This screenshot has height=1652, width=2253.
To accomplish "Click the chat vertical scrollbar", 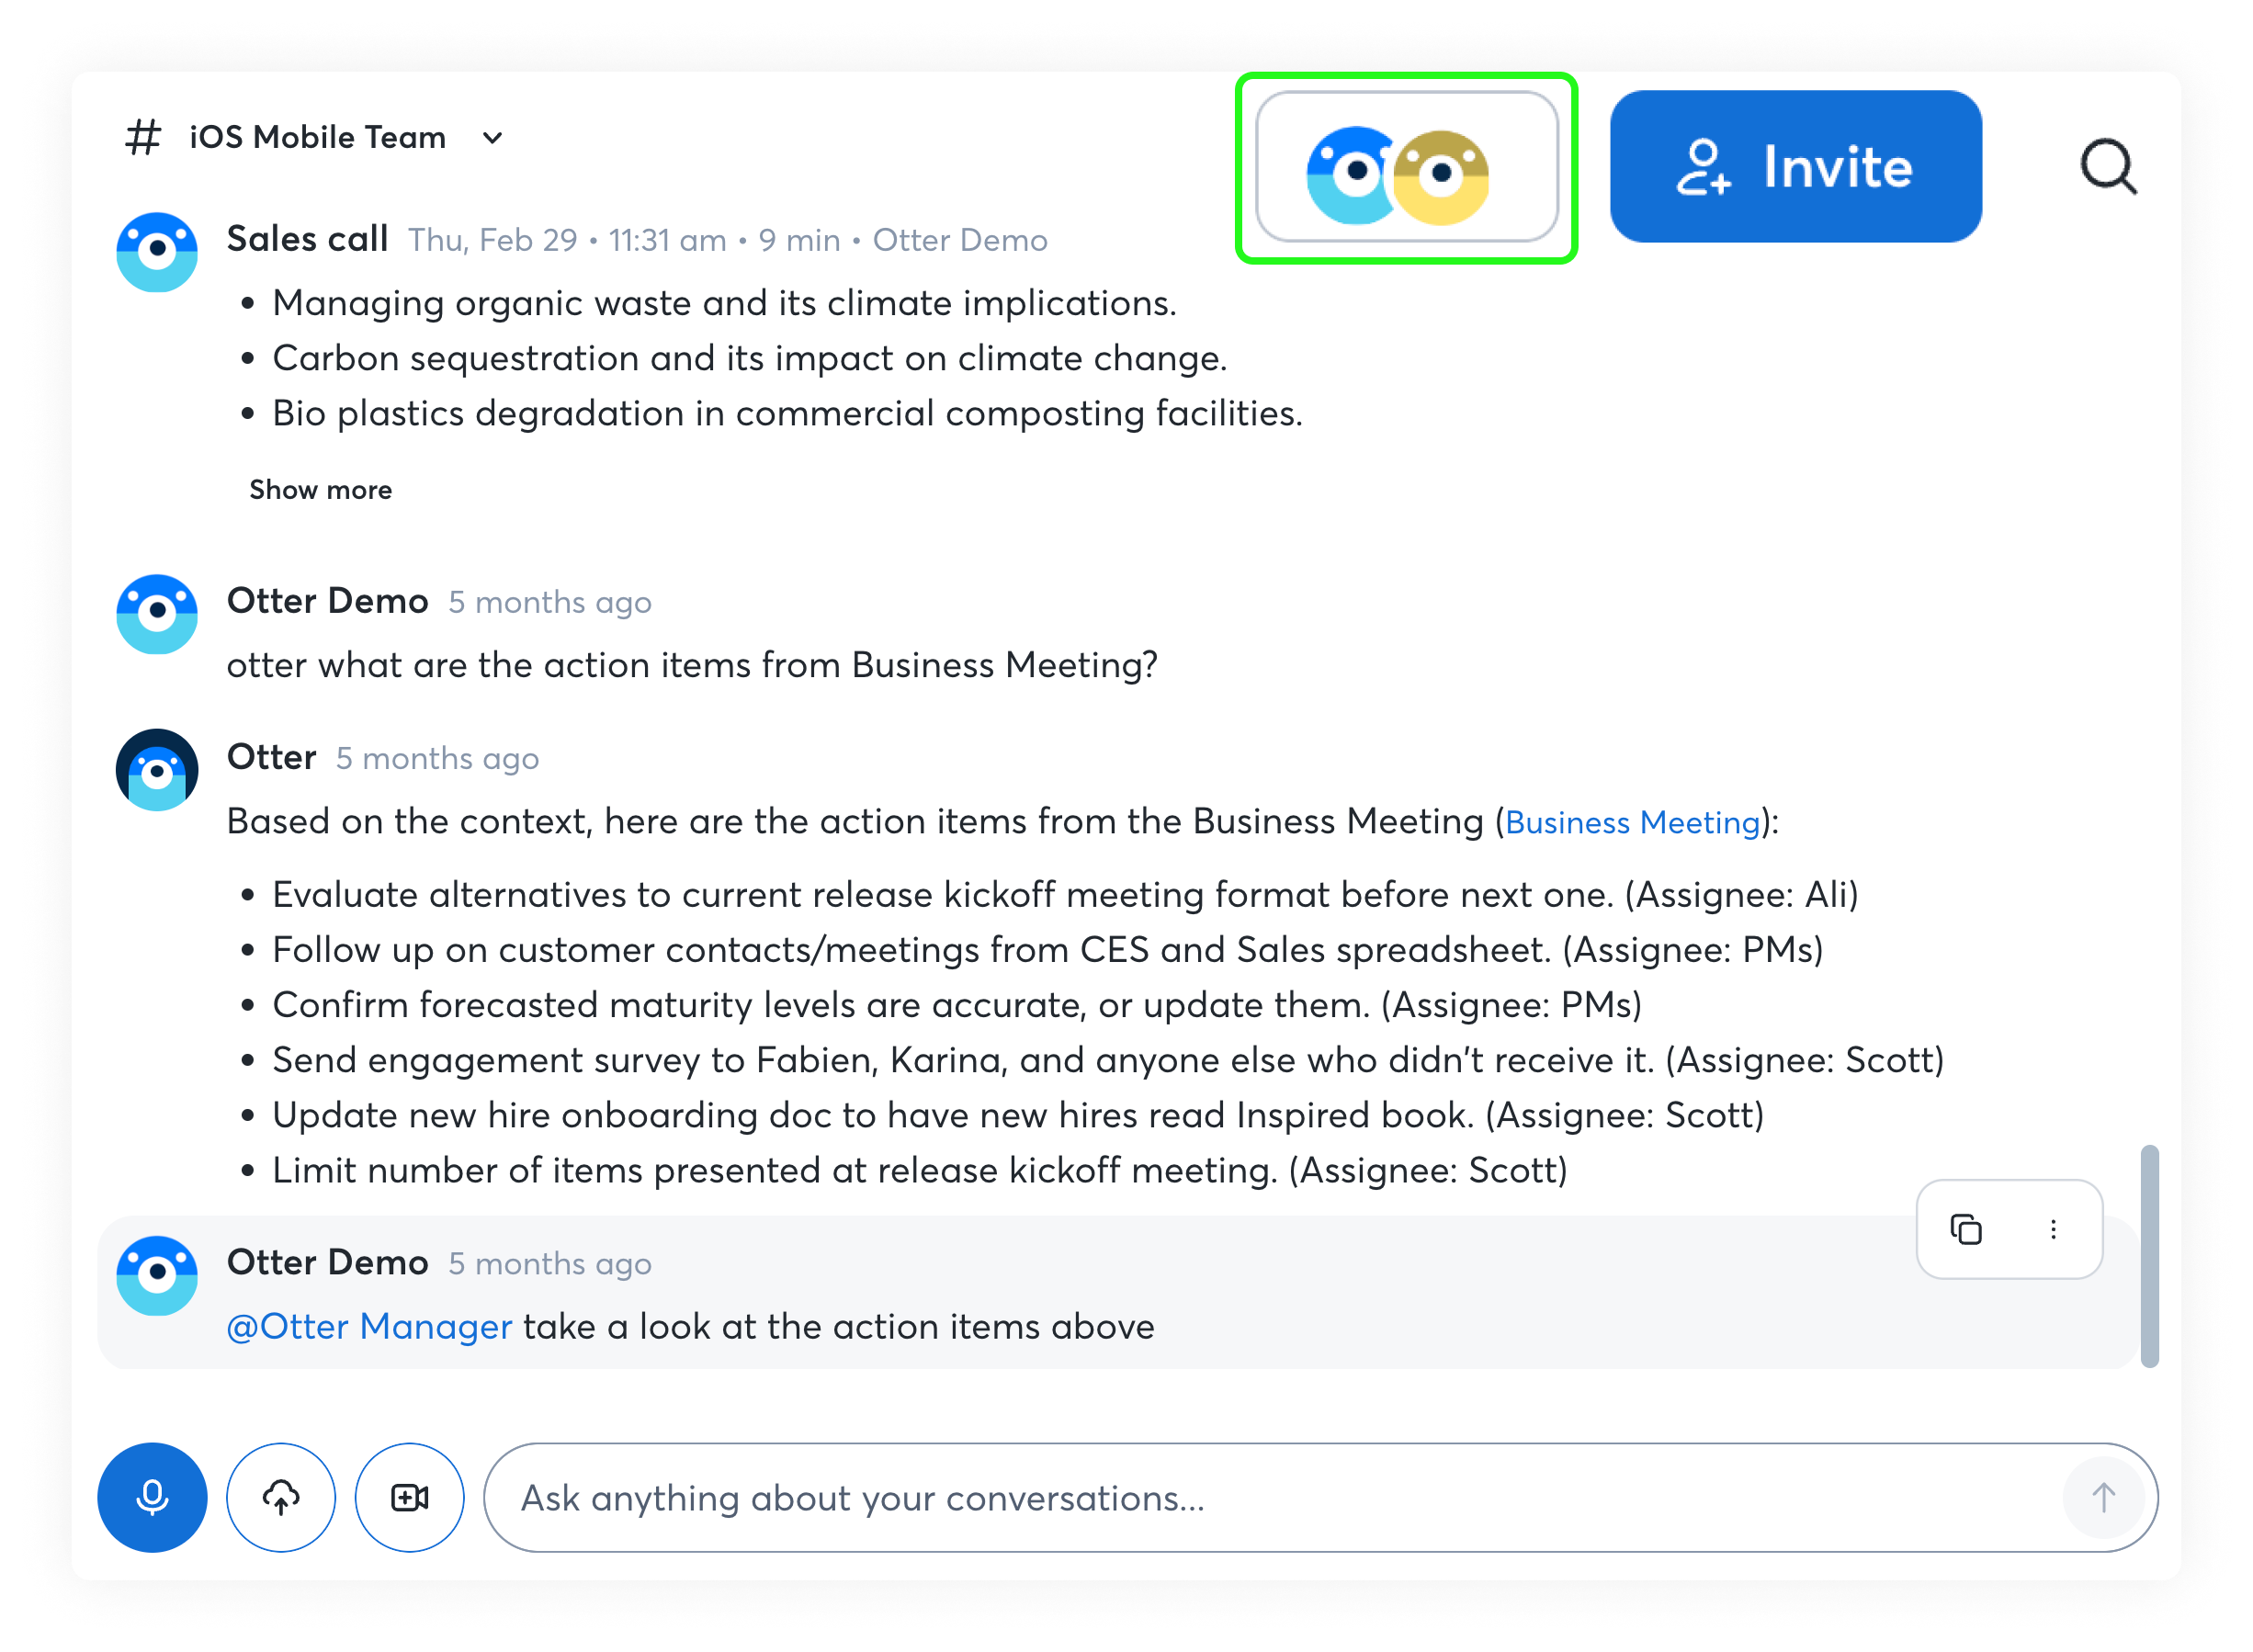I will coord(2149,1257).
